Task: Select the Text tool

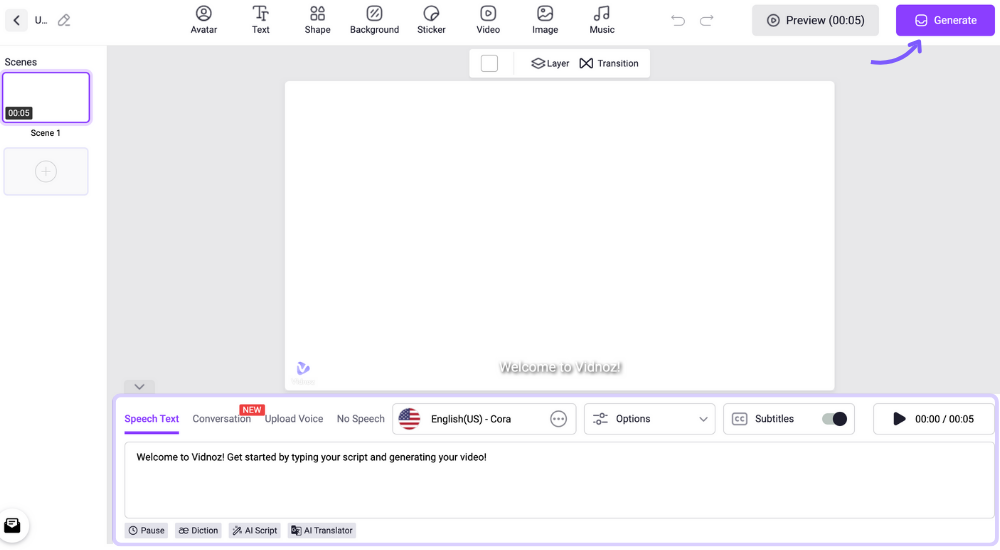Action: [x=260, y=20]
